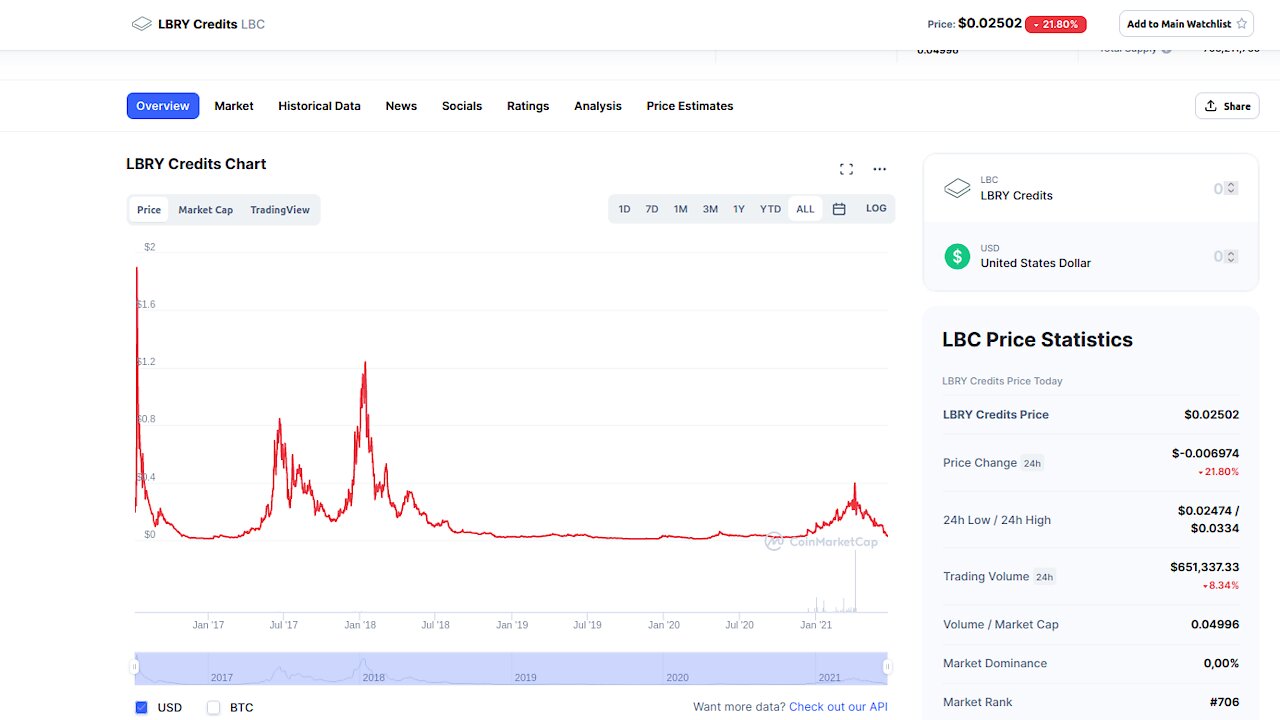Click the LBC Price Statistics heading
Image resolution: width=1280 pixels, height=720 pixels.
pos(1037,340)
